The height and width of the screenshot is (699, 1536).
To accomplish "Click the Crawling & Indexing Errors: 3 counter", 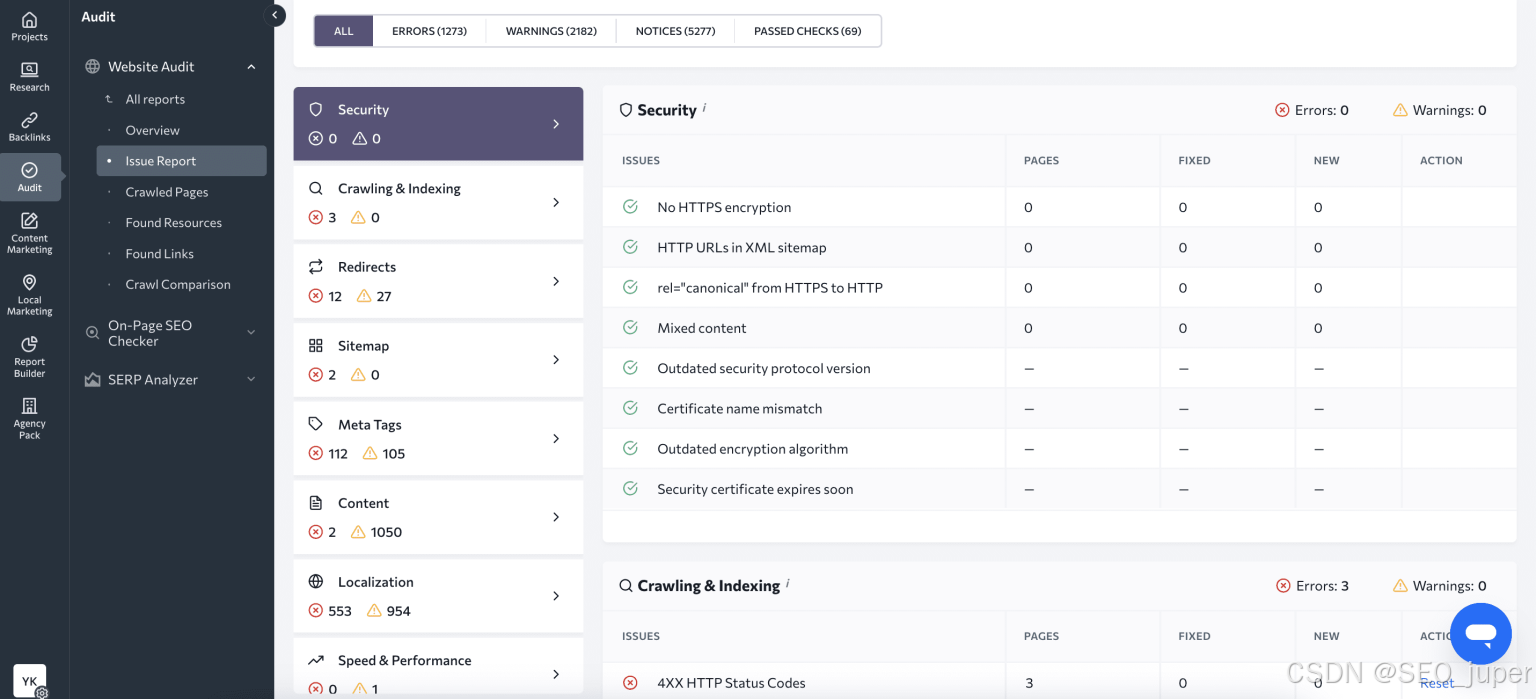I will click(1312, 586).
